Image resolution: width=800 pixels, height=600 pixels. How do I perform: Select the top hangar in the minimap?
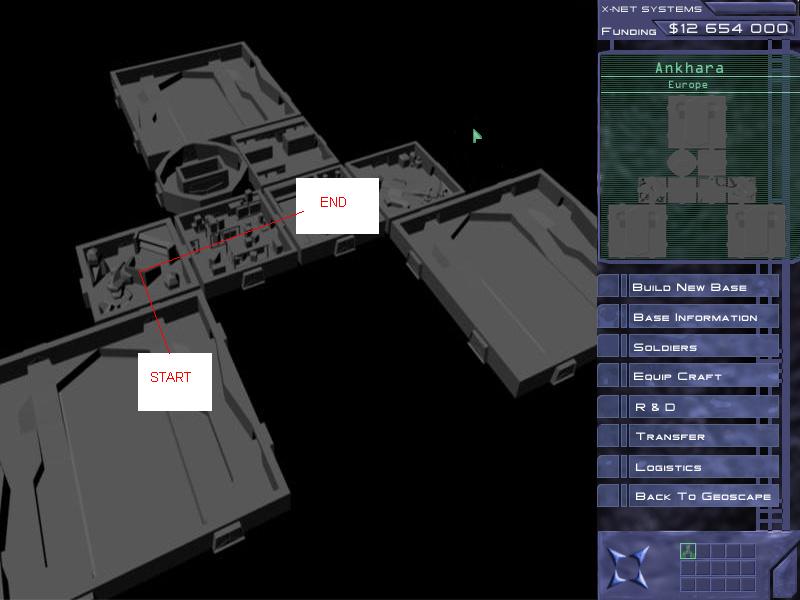pos(696,123)
